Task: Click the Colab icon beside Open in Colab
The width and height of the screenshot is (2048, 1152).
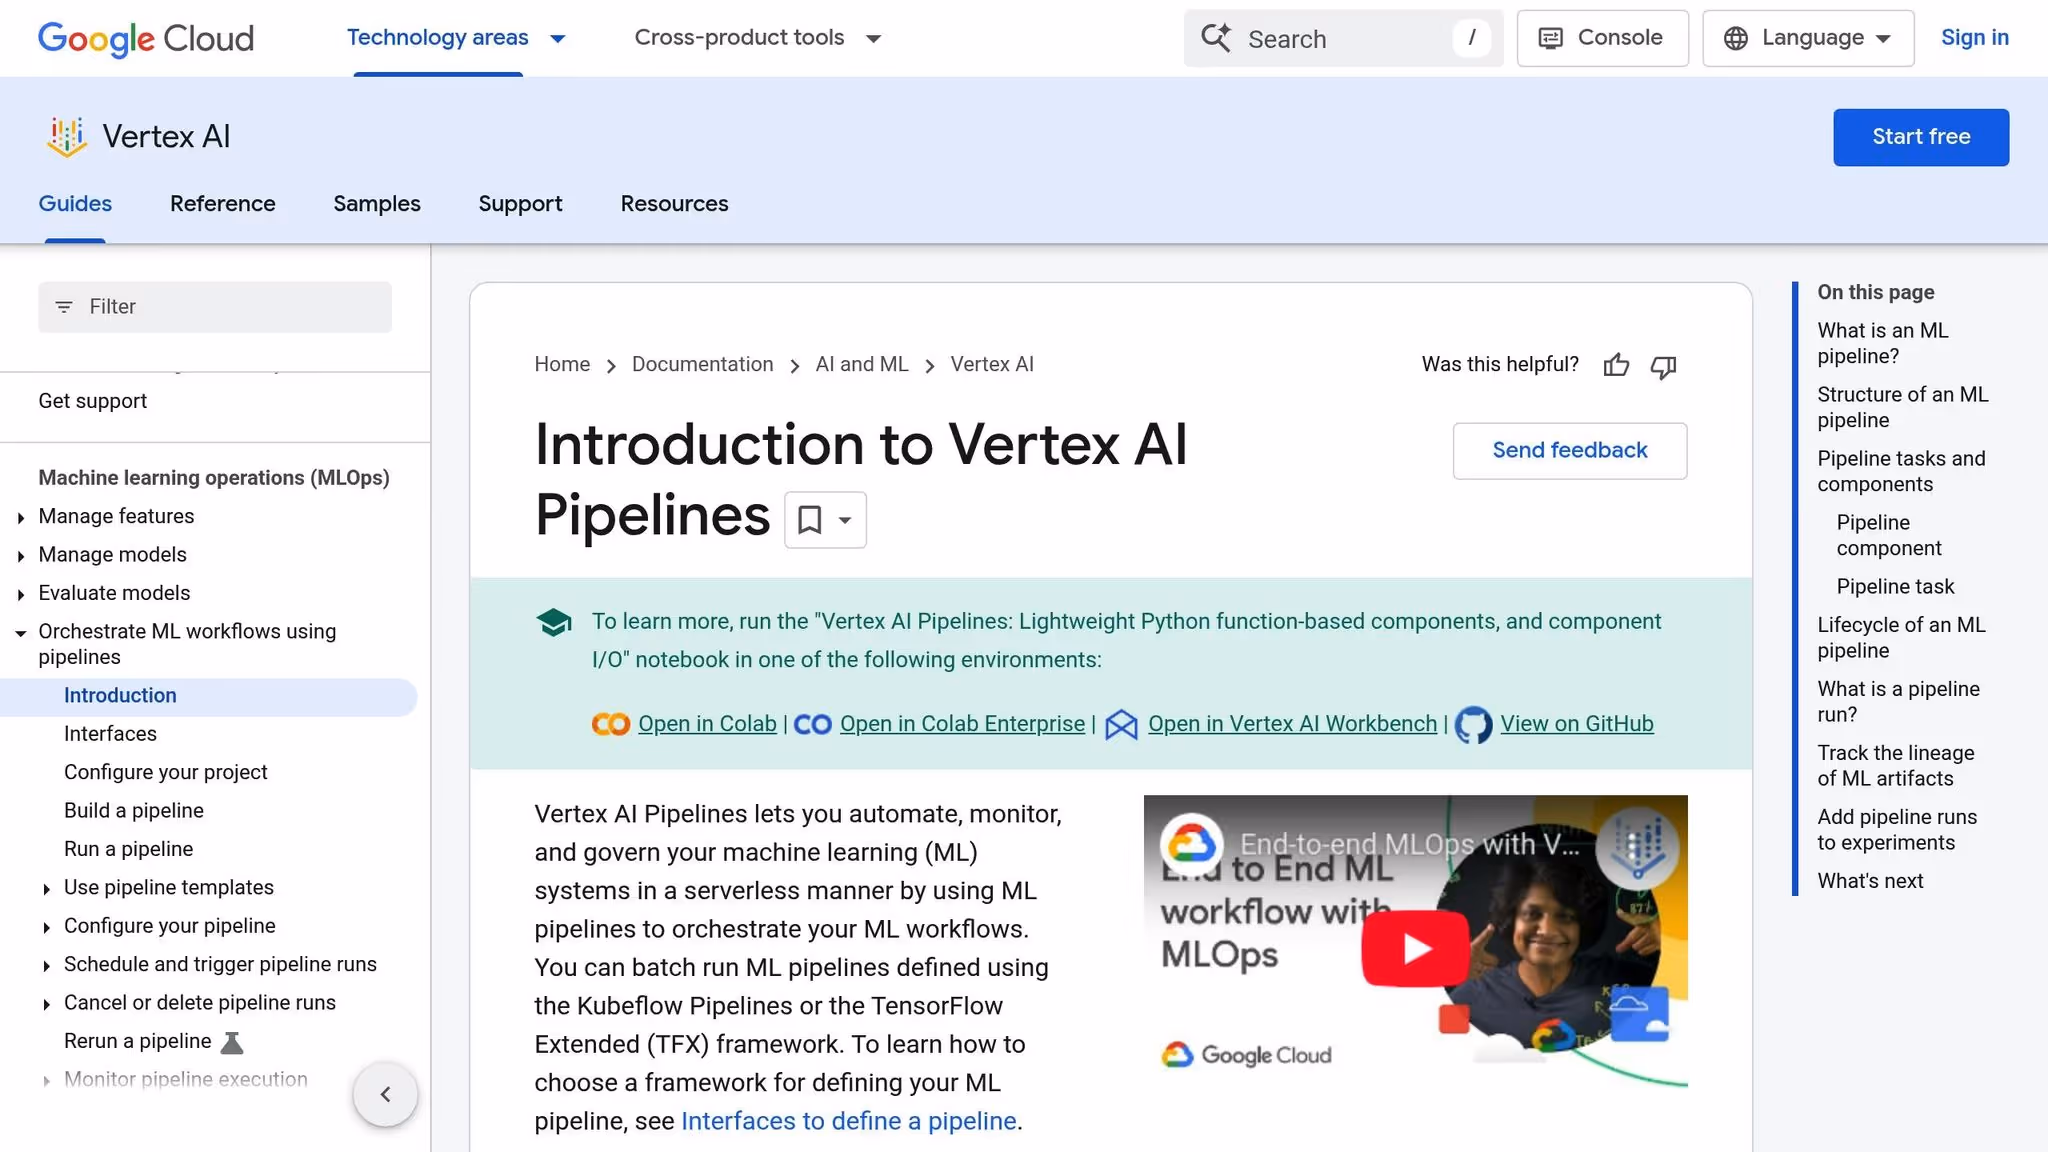Action: [610, 723]
